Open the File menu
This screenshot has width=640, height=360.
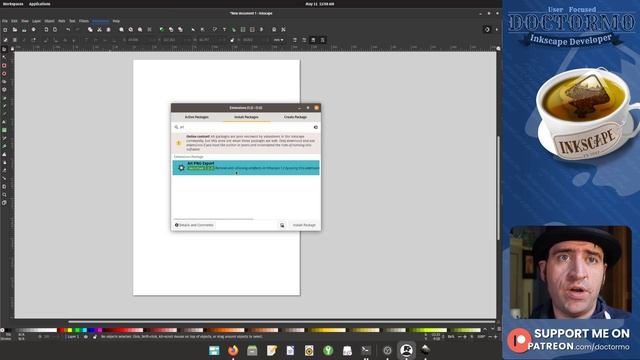click(x=4, y=21)
